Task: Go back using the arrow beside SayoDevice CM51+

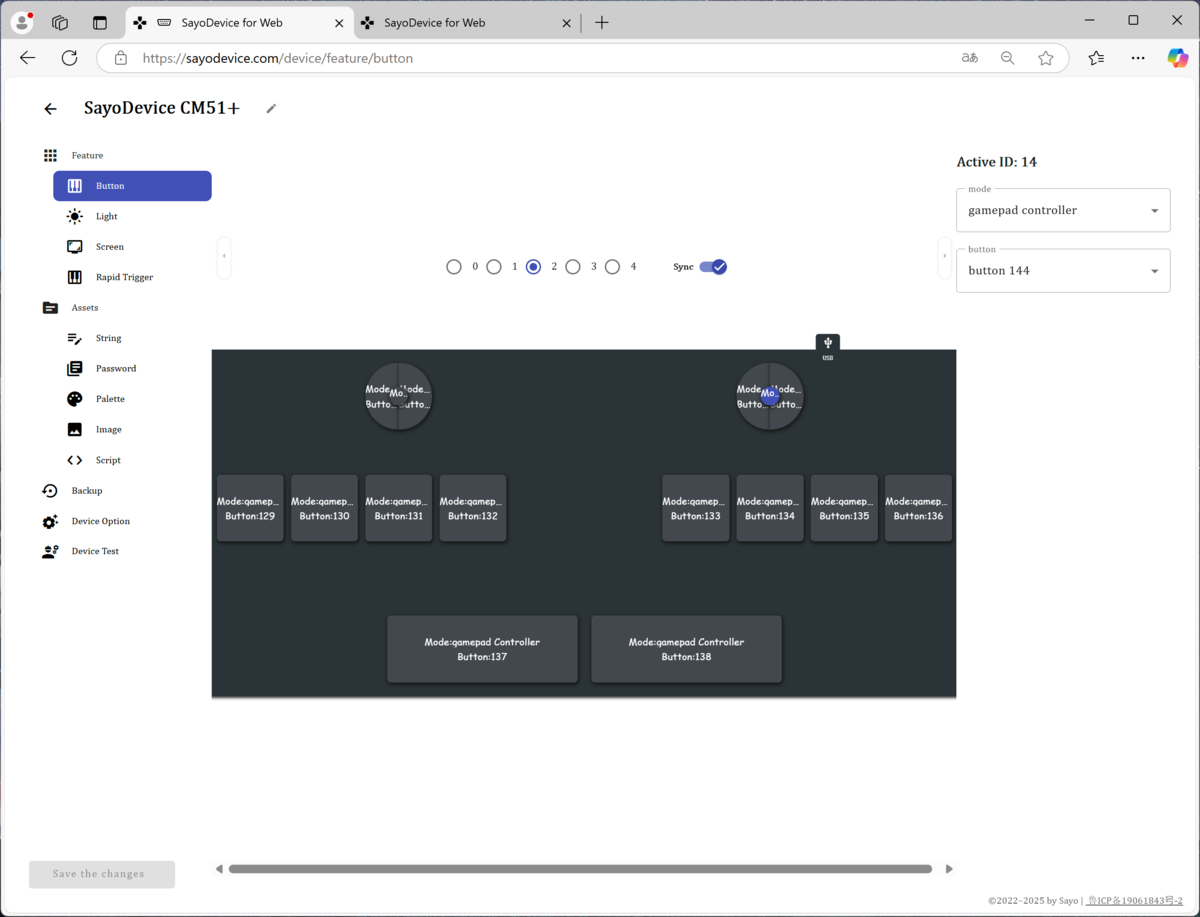Action: click(x=50, y=109)
